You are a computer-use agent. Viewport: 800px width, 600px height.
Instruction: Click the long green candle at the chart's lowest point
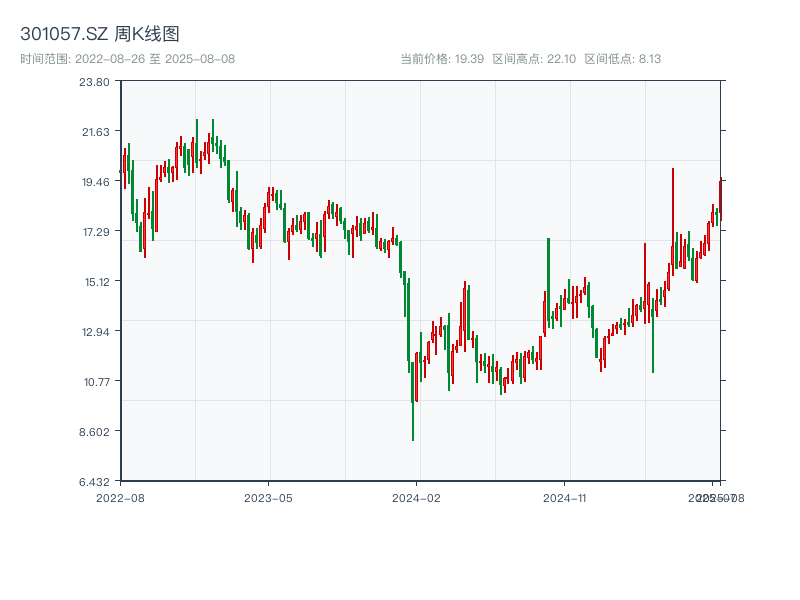coord(413,400)
